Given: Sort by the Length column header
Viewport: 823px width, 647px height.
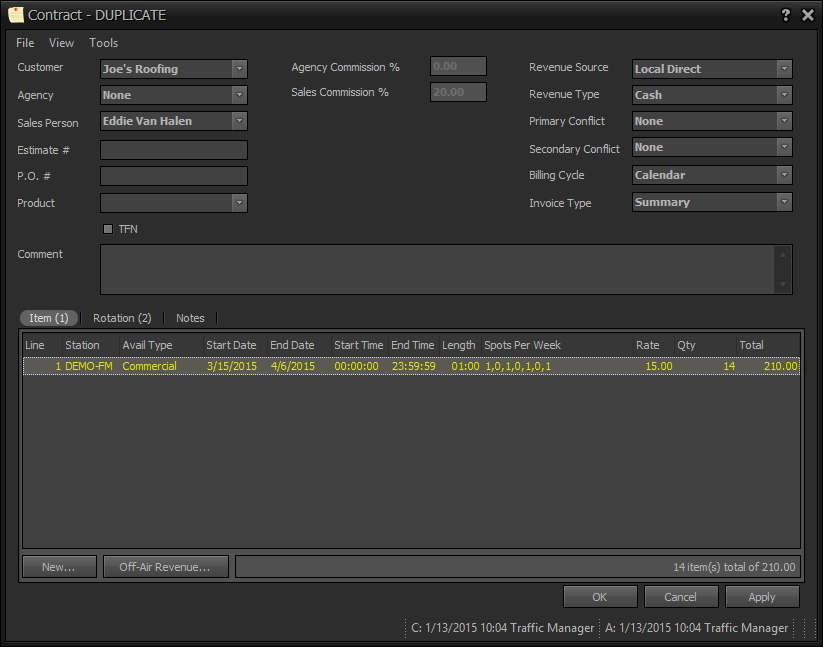Looking at the screenshot, I should [x=460, y=345].
